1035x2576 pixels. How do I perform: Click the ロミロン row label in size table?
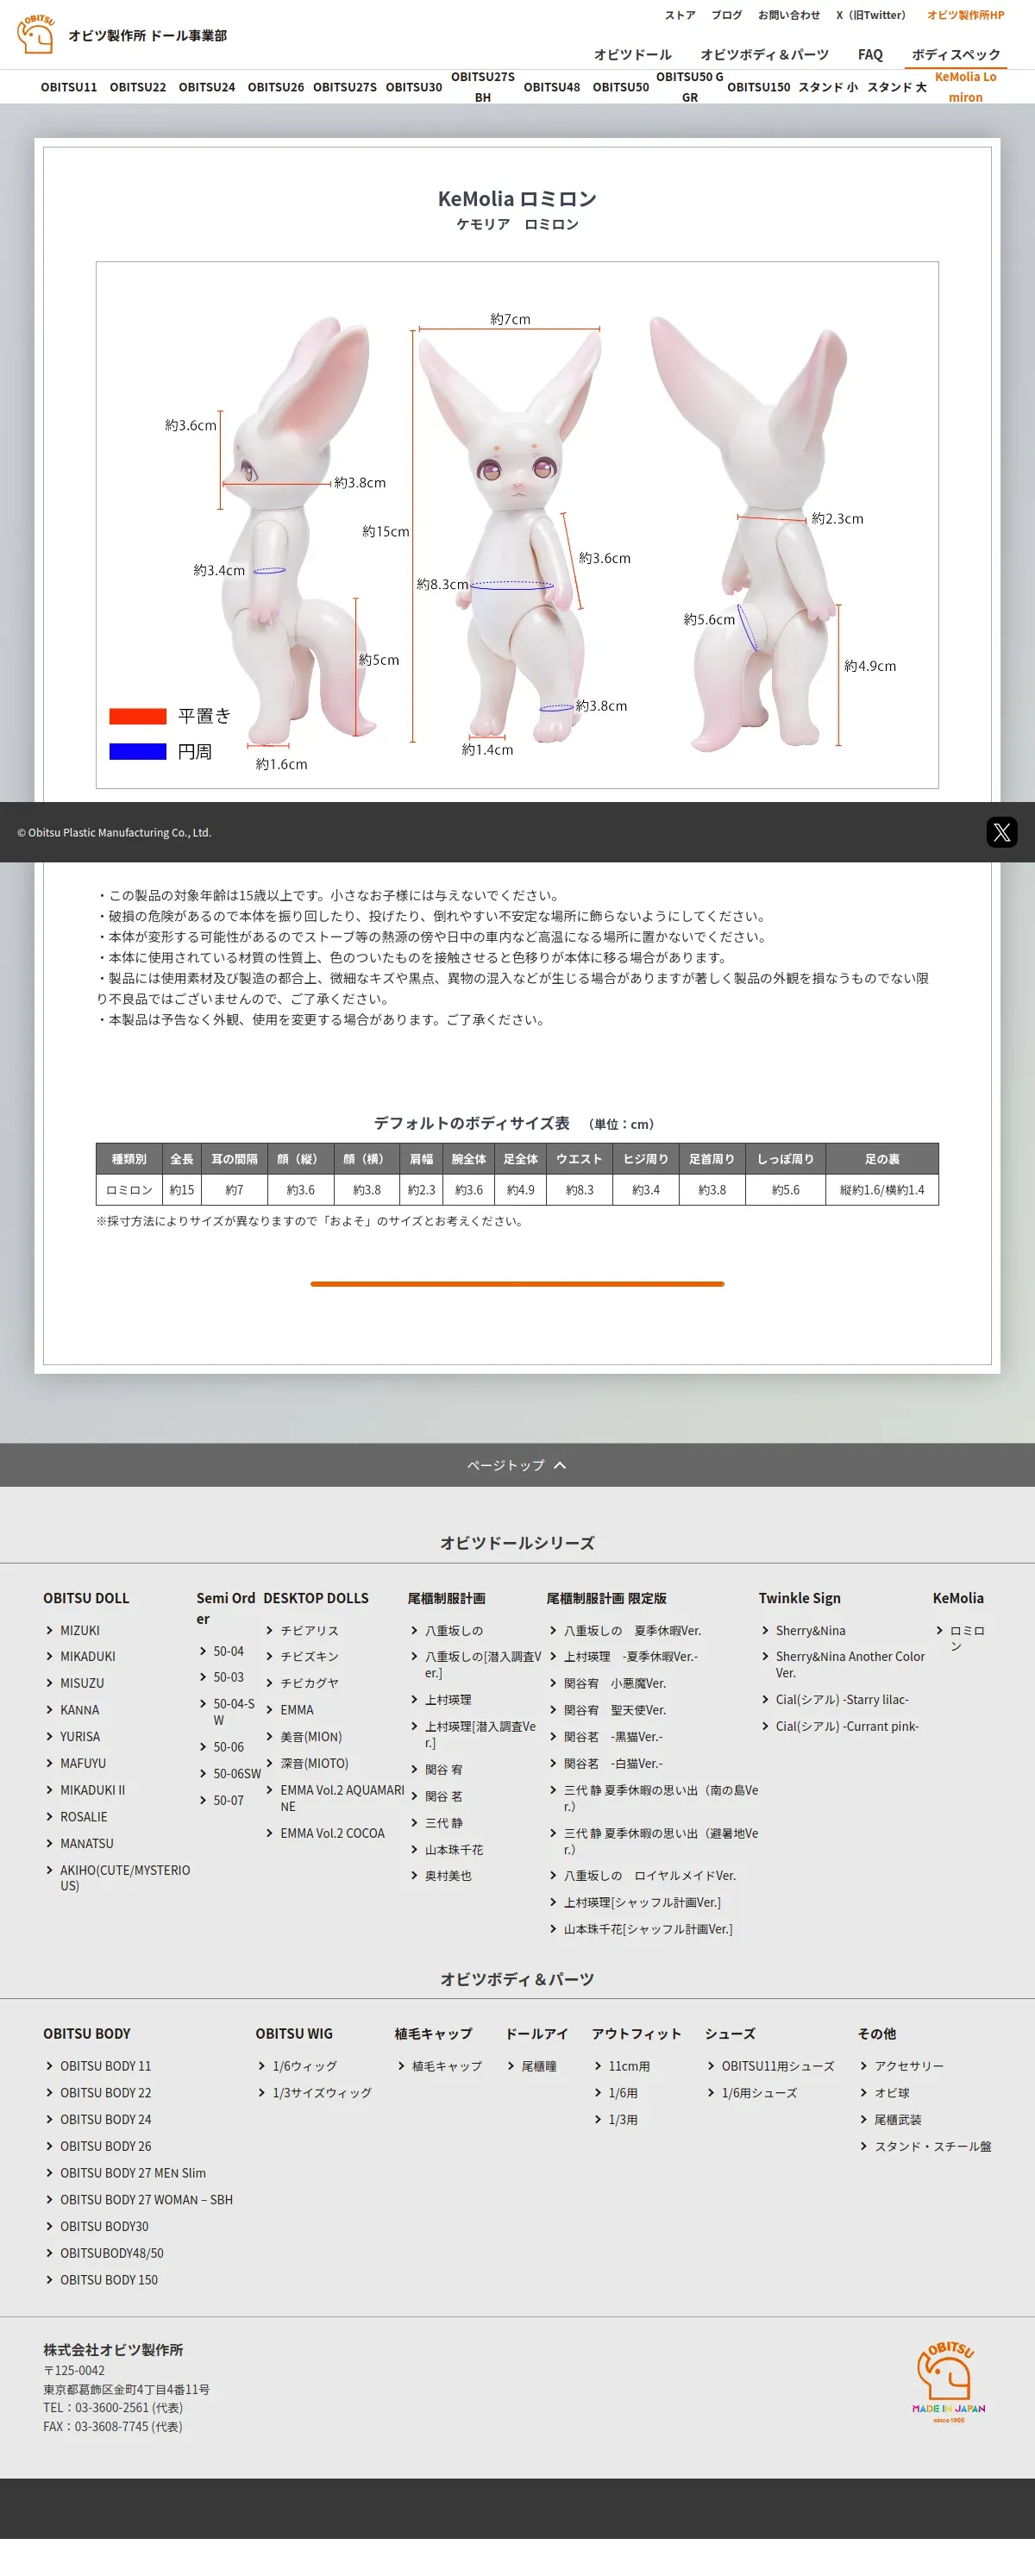129,1190
